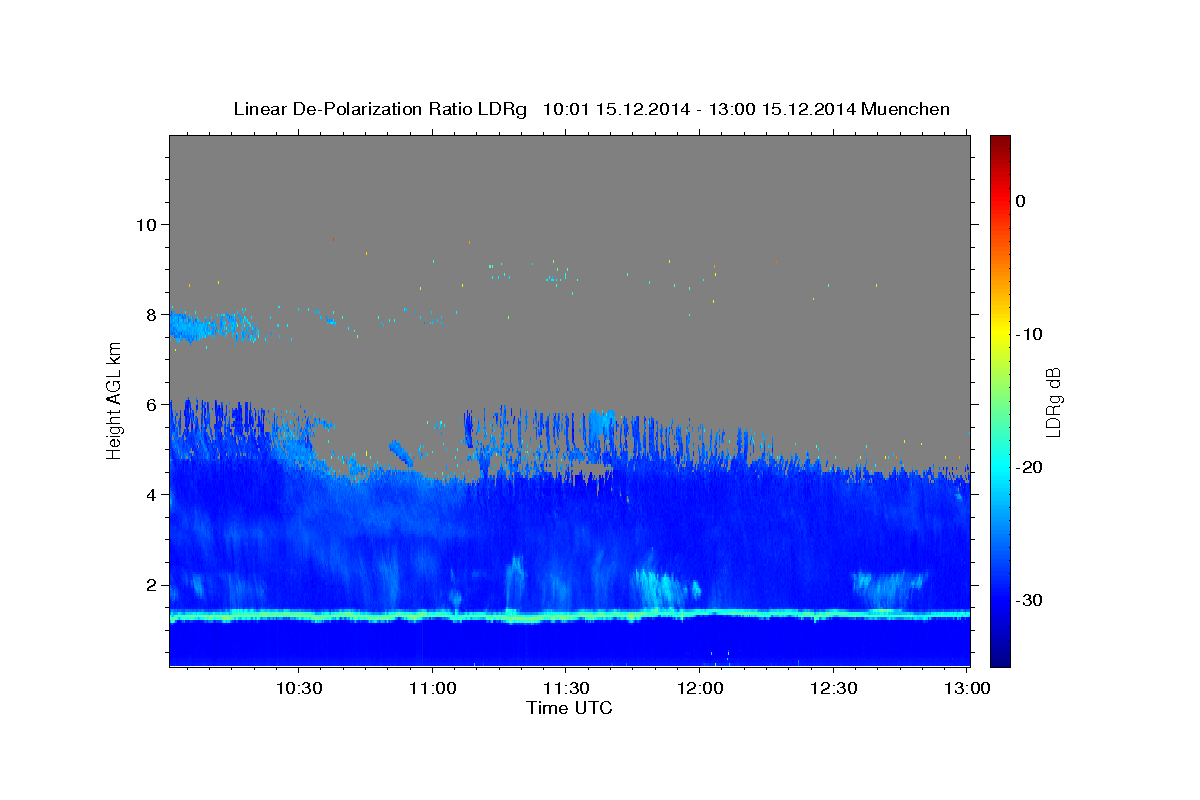
Task: Click the LDRg dB colorbar title
Action: [x=1053, y=400]
